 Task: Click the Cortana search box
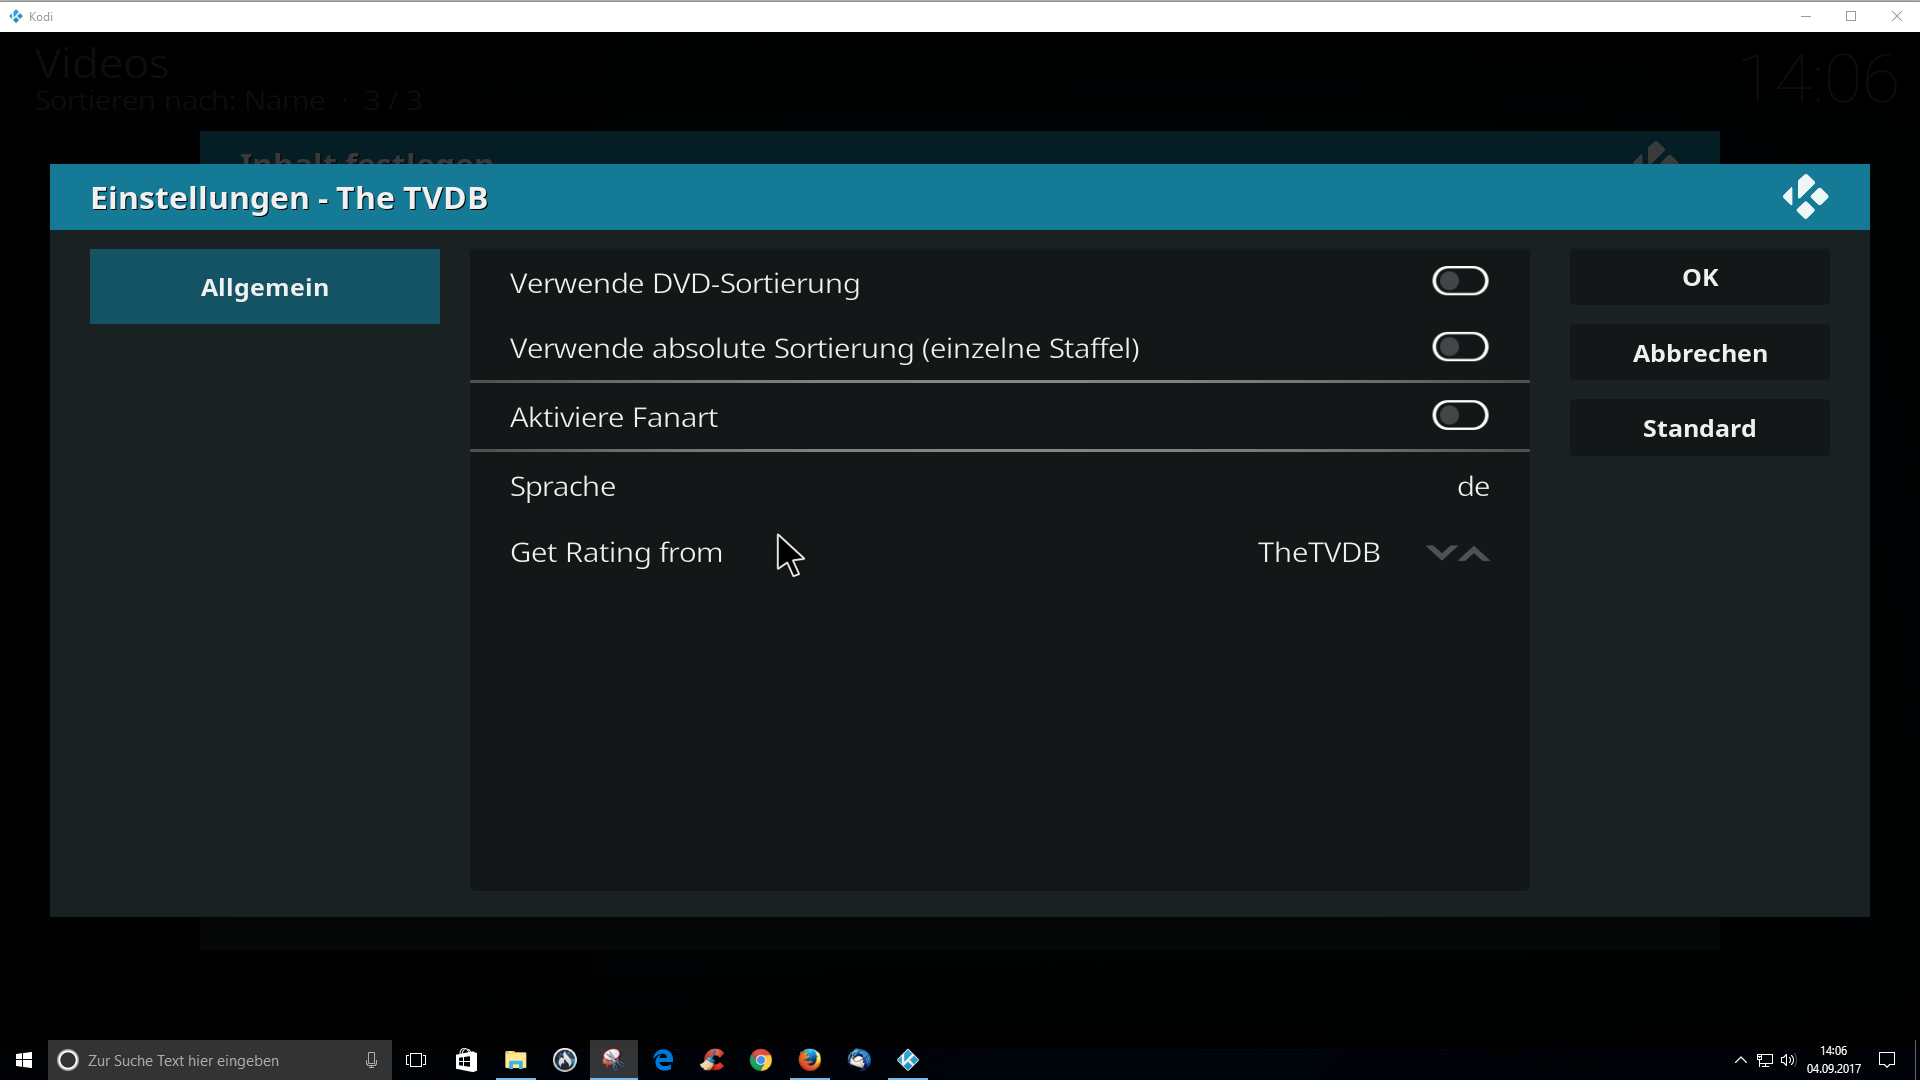coord(220,1060)
